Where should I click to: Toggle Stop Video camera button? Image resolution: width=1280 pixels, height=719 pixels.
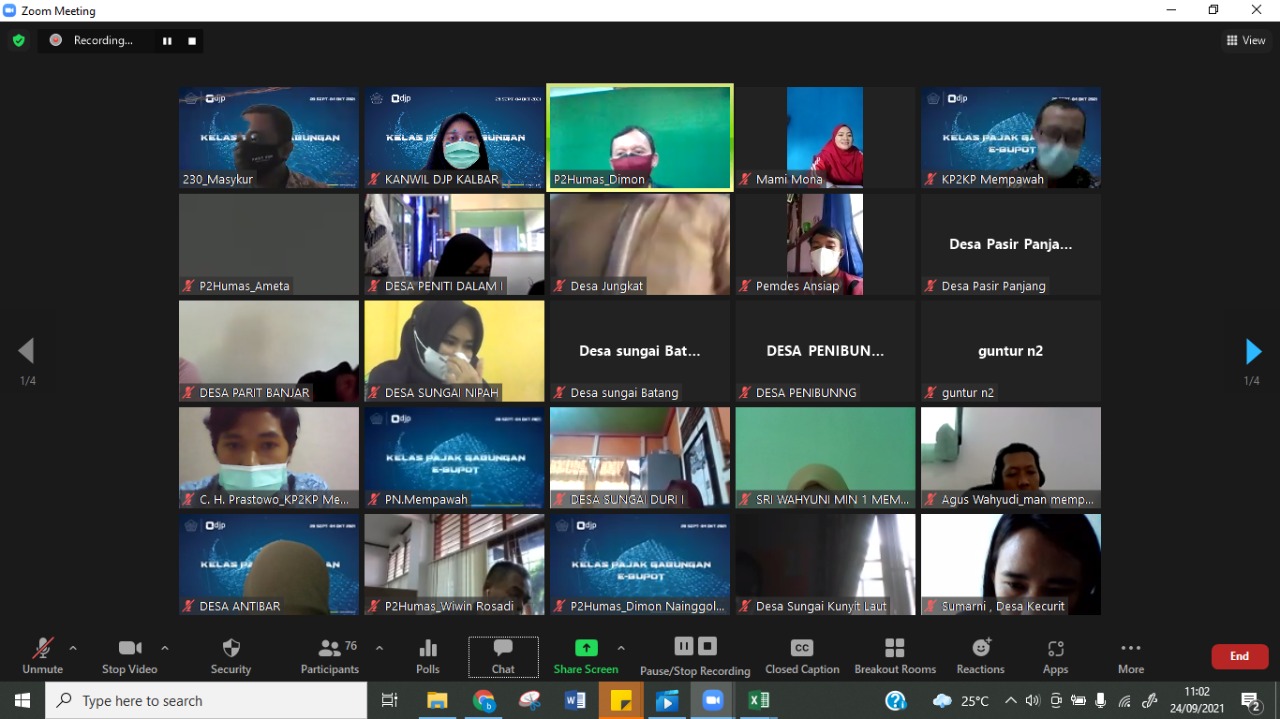coord(130,655)
